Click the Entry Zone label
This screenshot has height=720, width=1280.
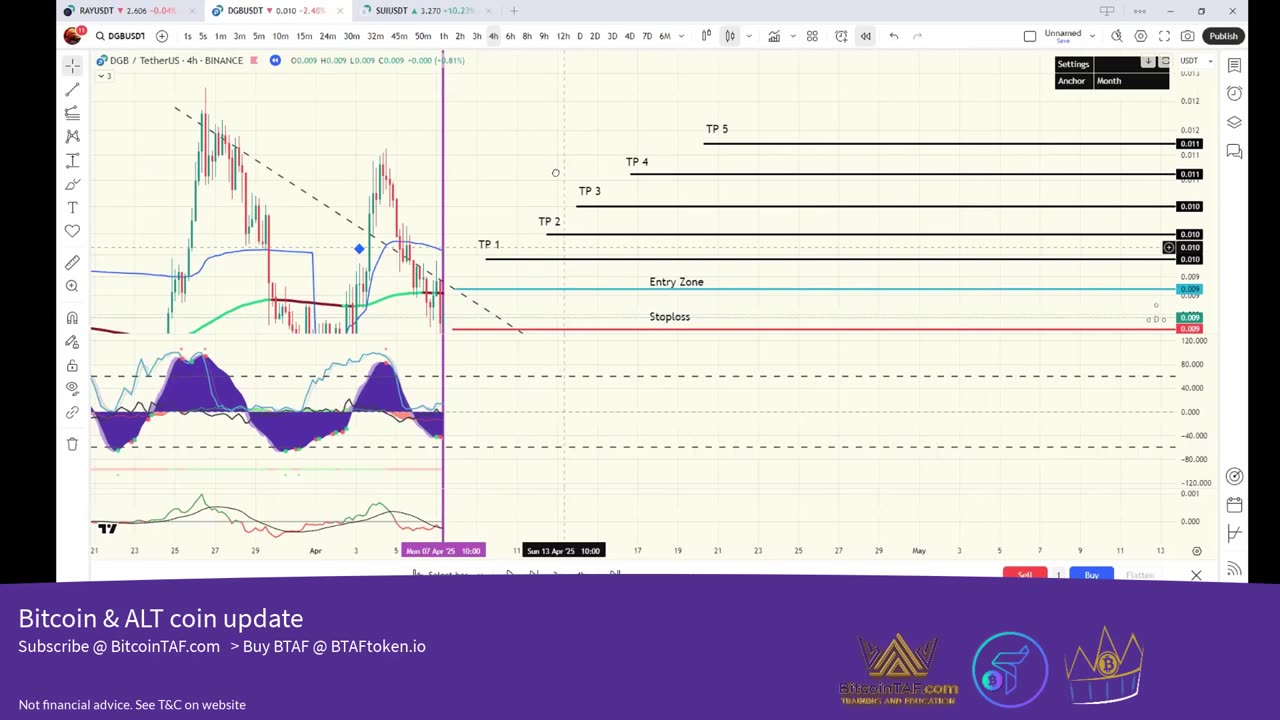(x=676, y=282)
